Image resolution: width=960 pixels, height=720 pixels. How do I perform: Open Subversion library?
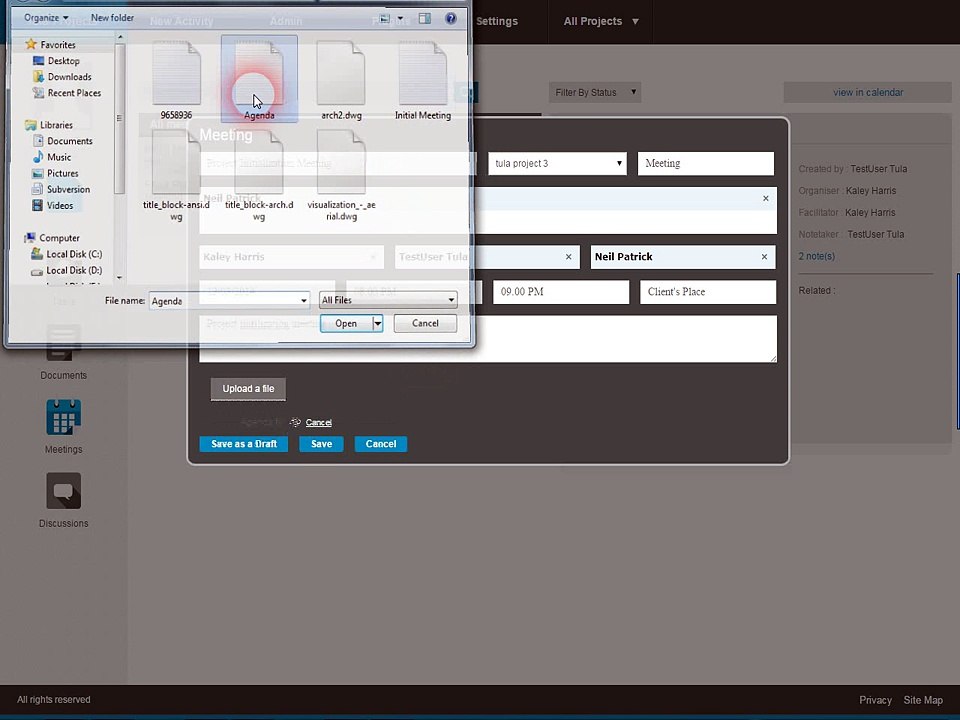click(x=68, y=189)
